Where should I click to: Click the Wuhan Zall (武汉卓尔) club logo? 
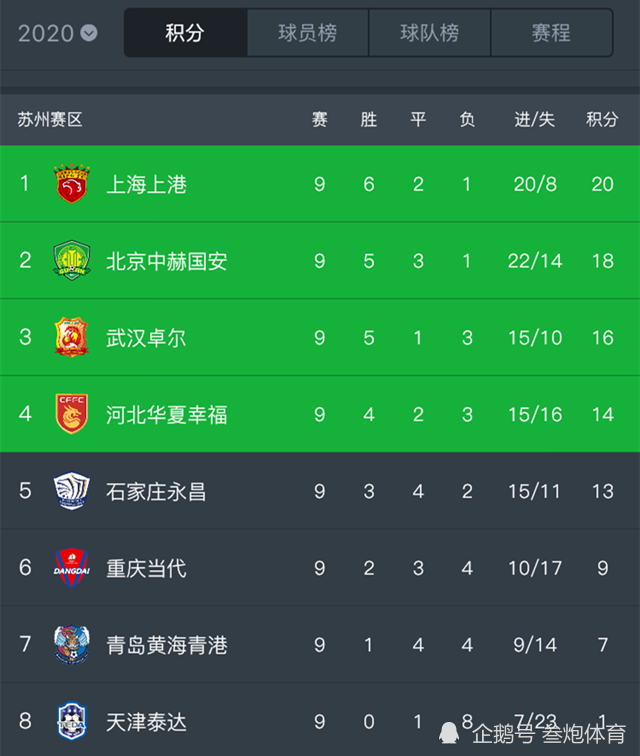pos(72,337)
